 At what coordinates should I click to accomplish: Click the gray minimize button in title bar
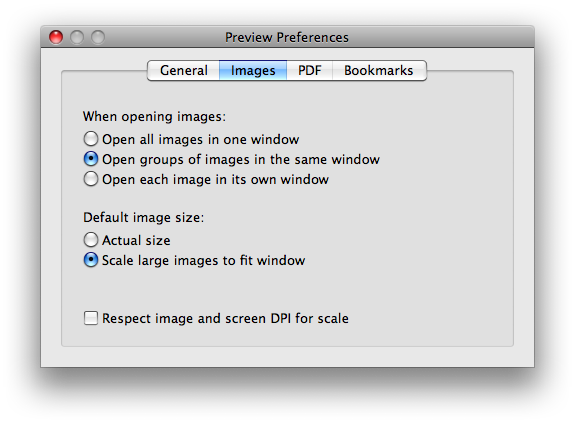click(77, 37)
